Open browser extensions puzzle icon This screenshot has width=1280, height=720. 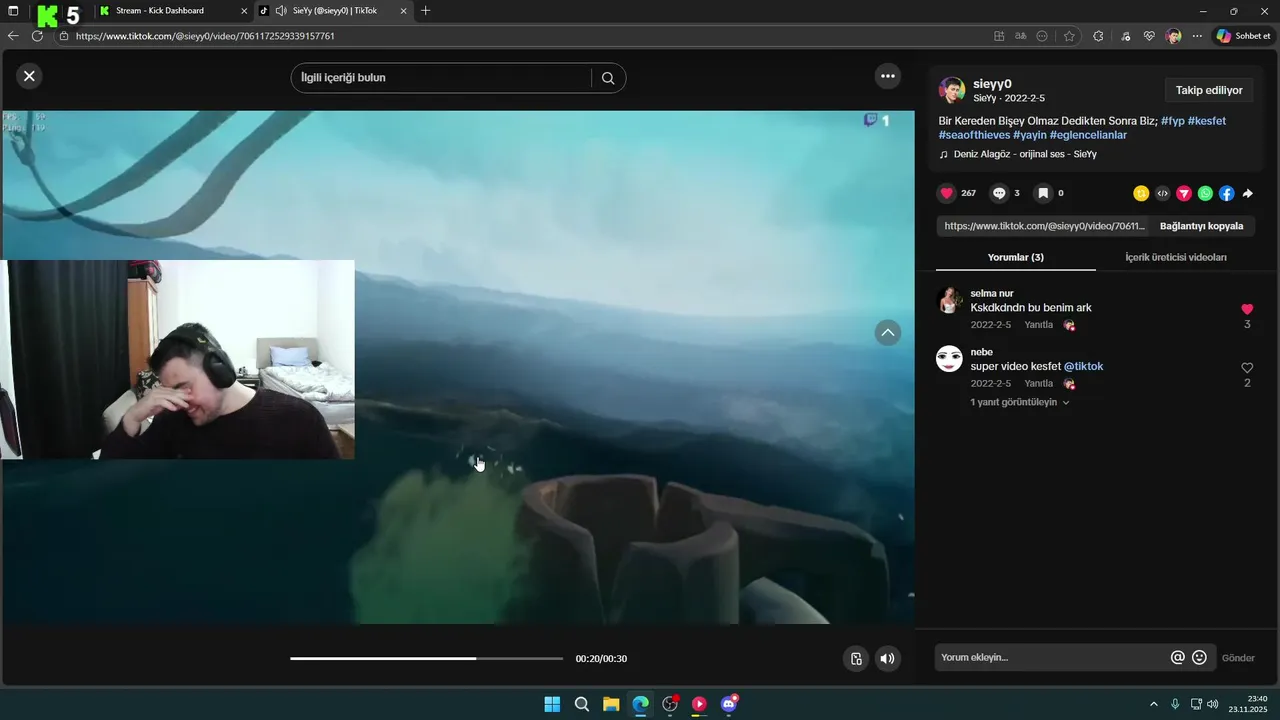coord(1098,36)
